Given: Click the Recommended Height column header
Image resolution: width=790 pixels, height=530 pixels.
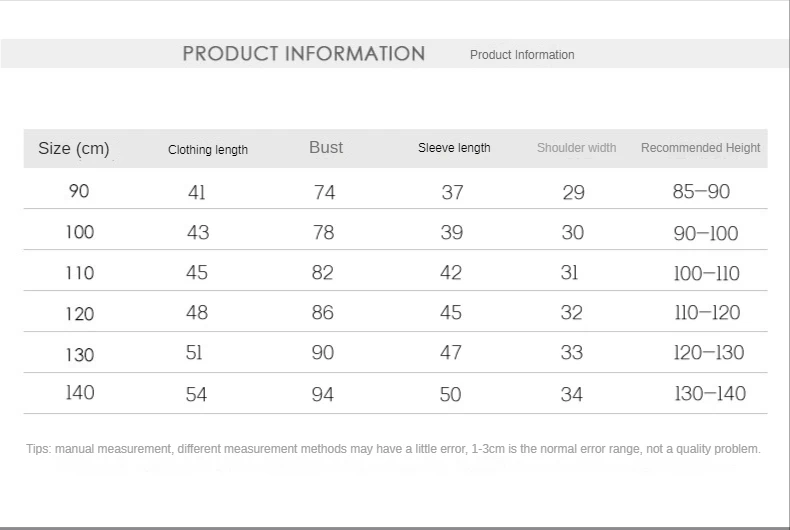Looking at the screenshot, I should pyautogui.click(x=700, y=148).
